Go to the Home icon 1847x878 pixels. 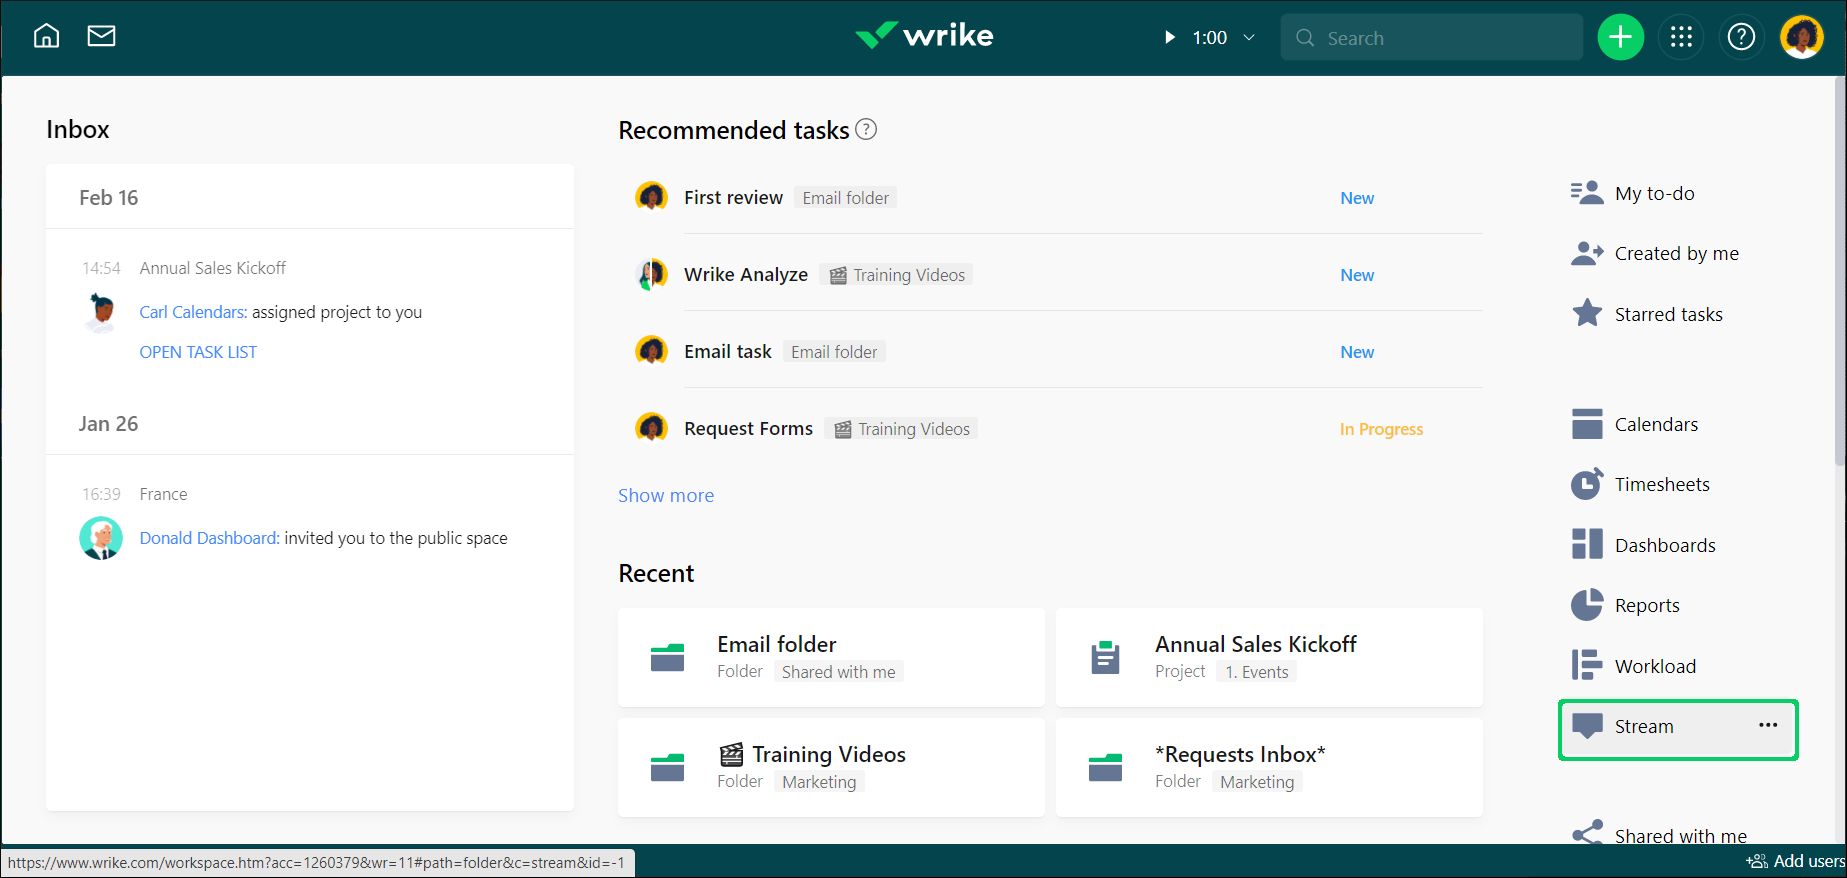click(46, 36)
